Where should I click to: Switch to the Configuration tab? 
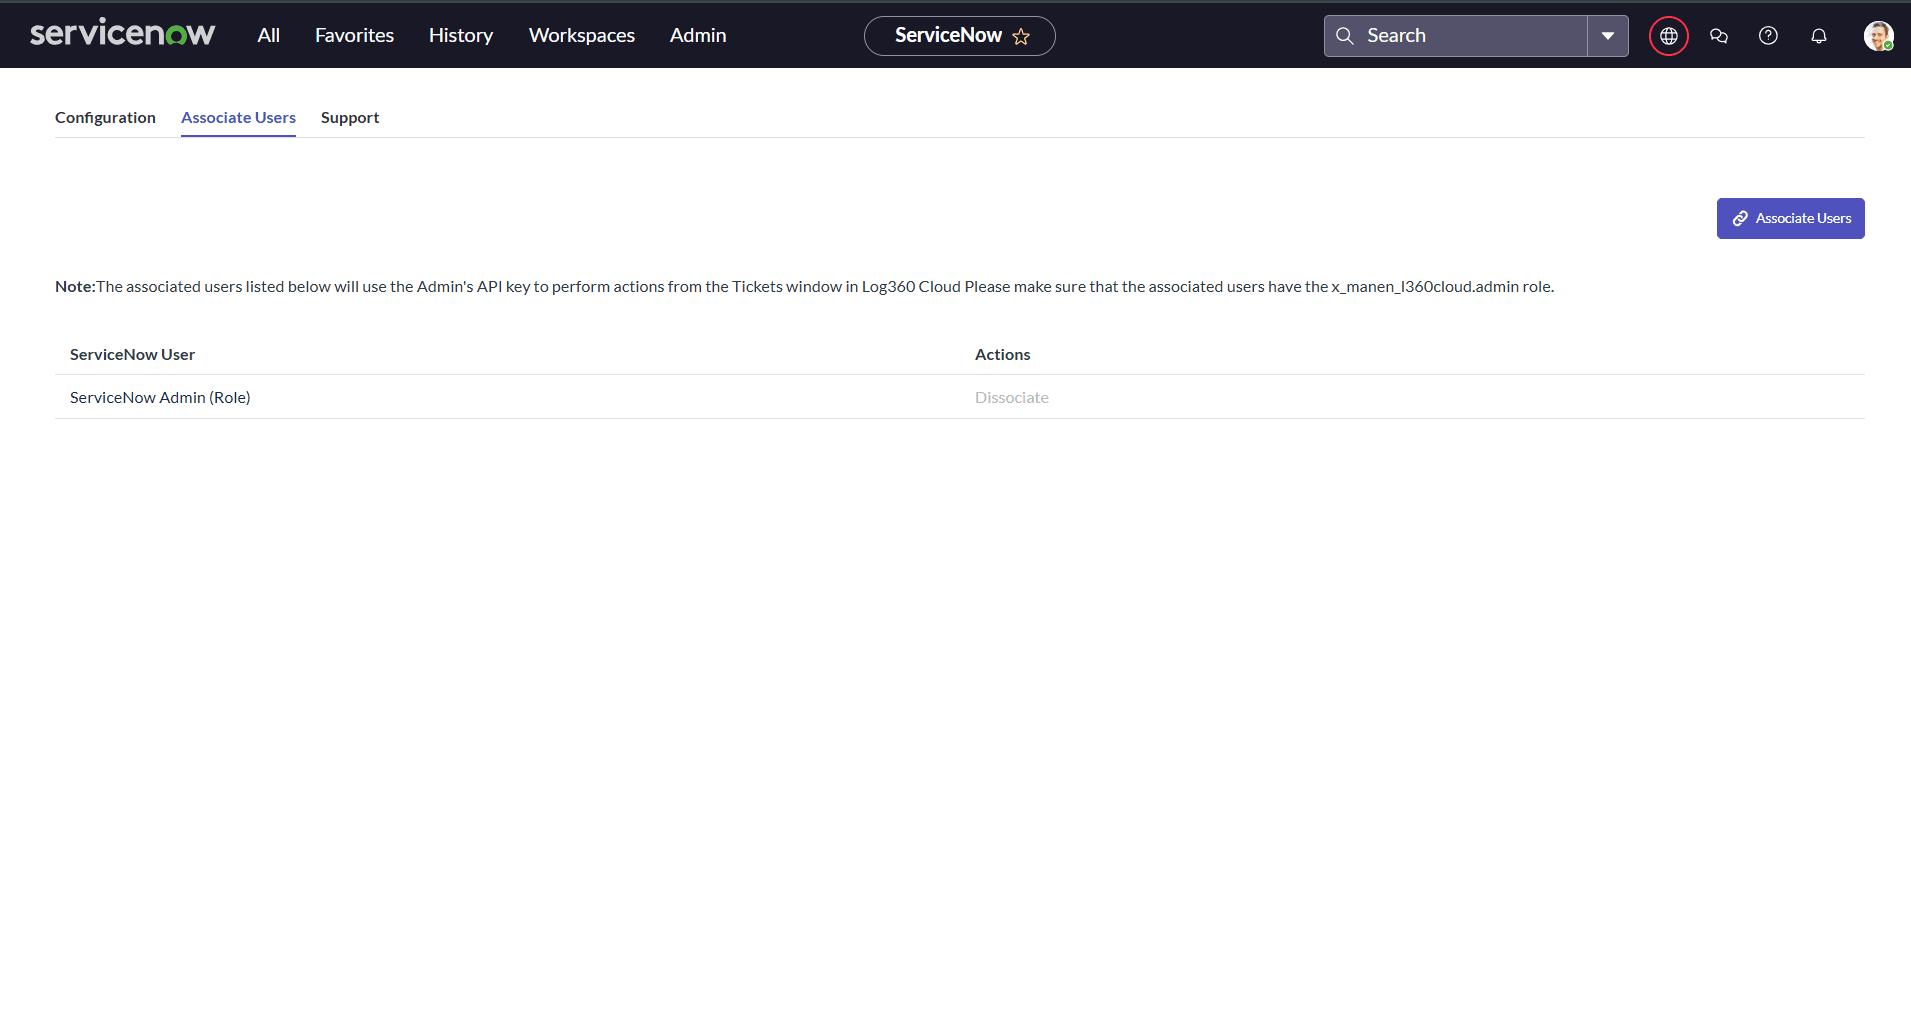pos(105,117)
